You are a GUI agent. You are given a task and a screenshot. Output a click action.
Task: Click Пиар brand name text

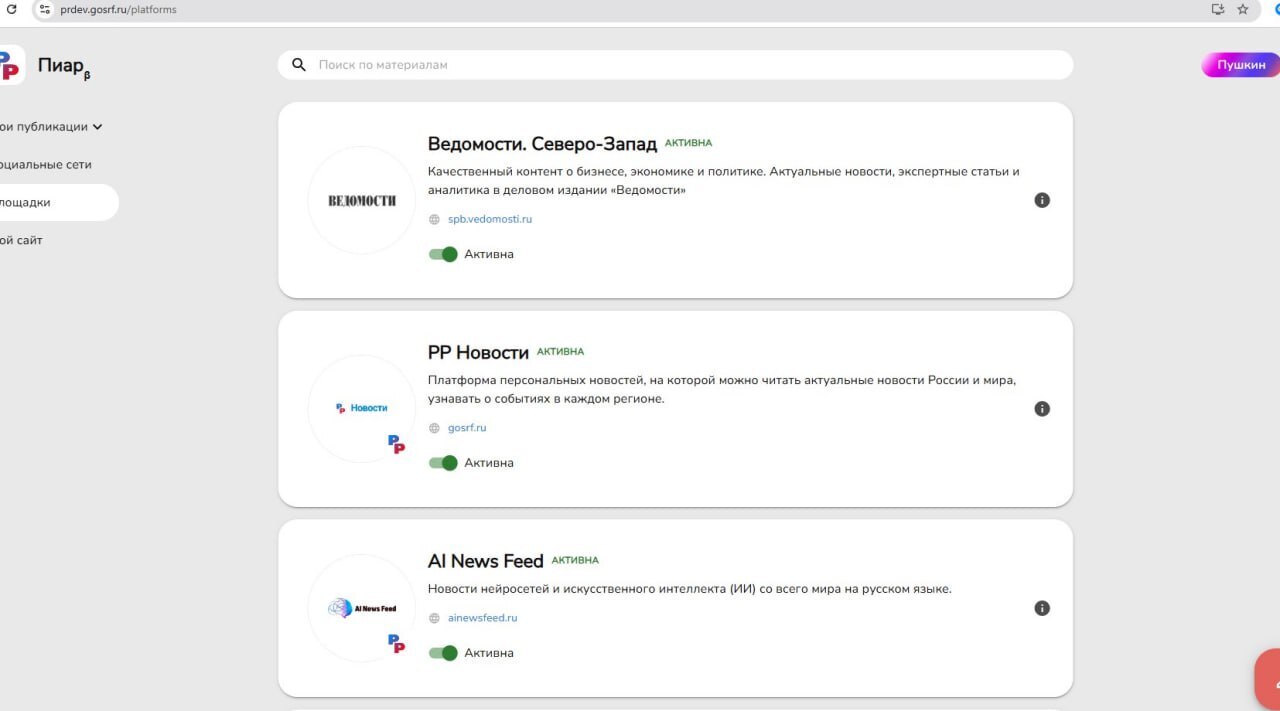61,66
